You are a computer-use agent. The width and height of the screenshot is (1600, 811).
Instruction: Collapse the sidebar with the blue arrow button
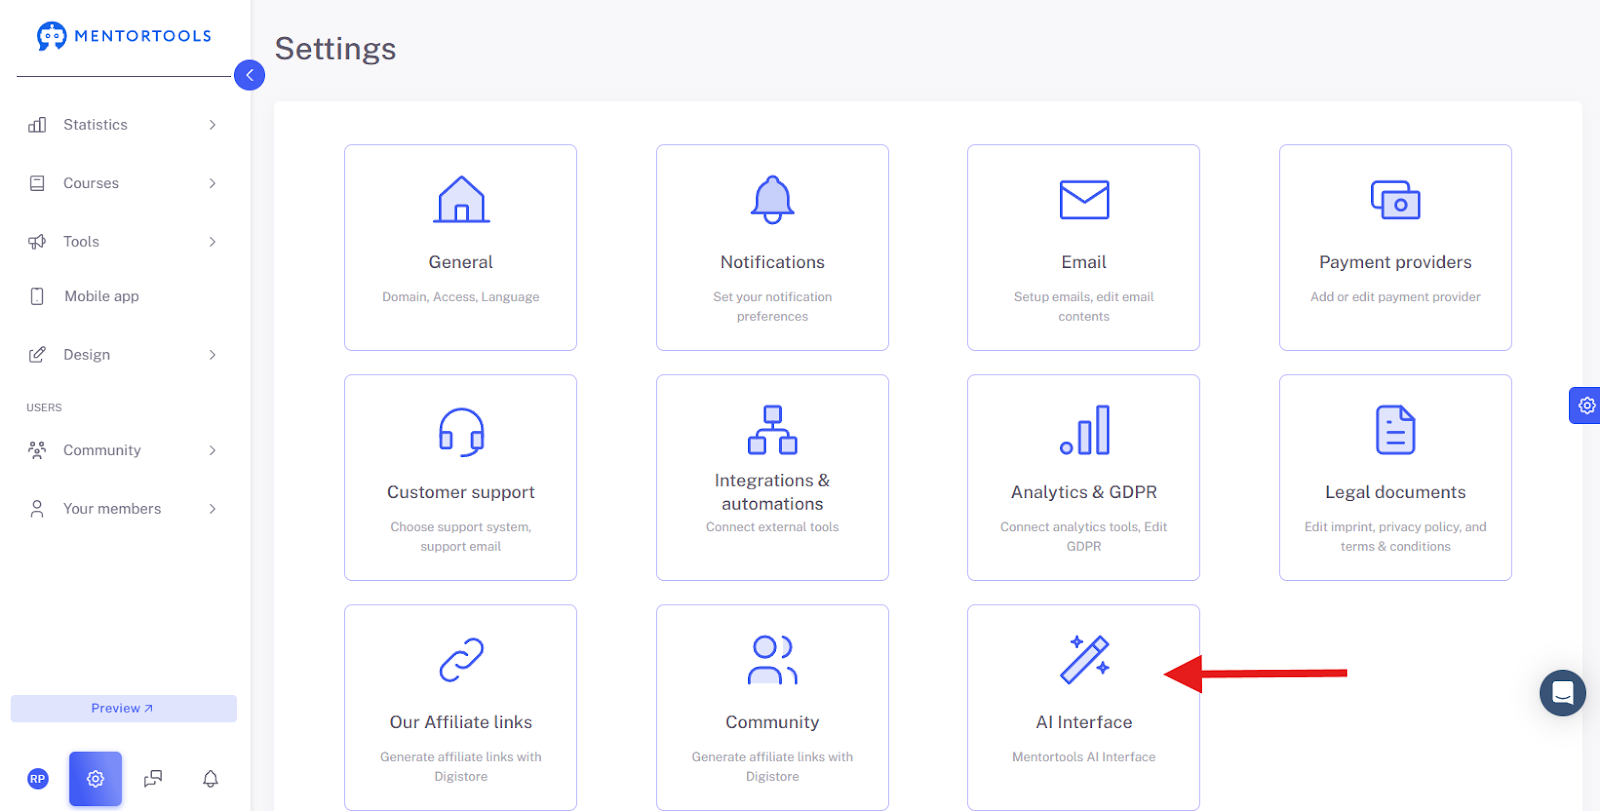pyautogui.click(x=249, y=75)
